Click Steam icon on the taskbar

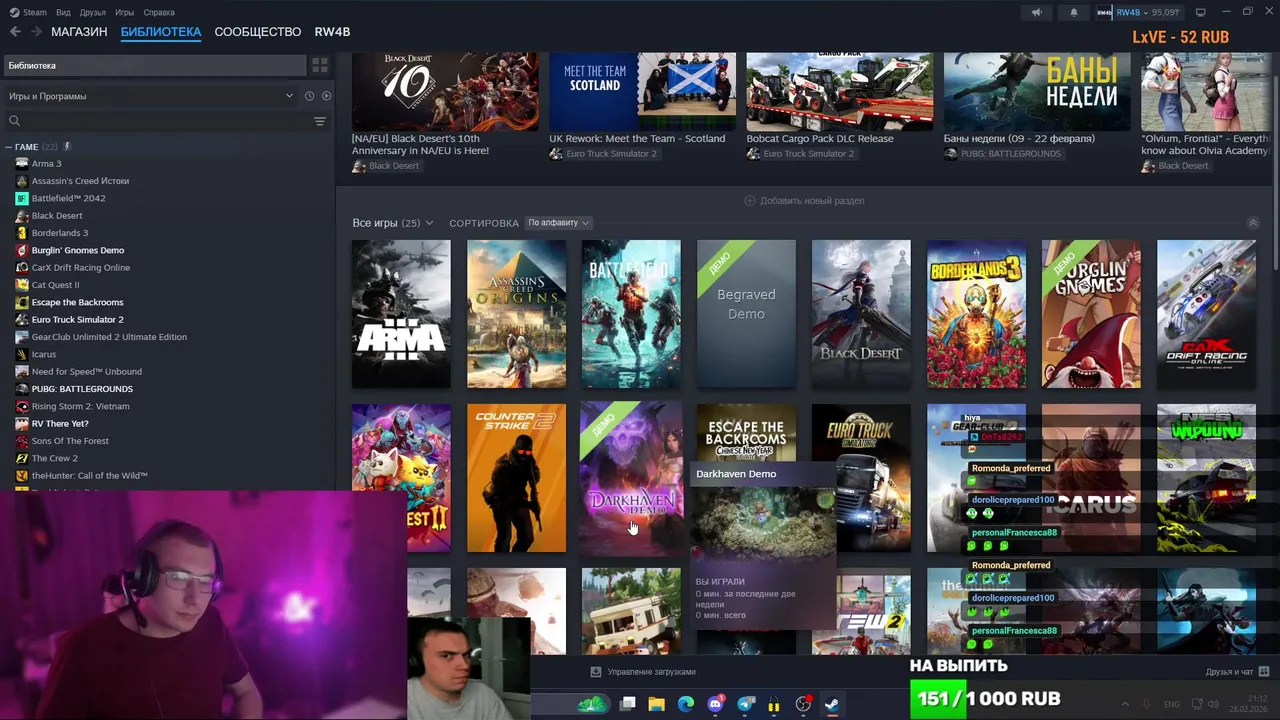[832, 704]
